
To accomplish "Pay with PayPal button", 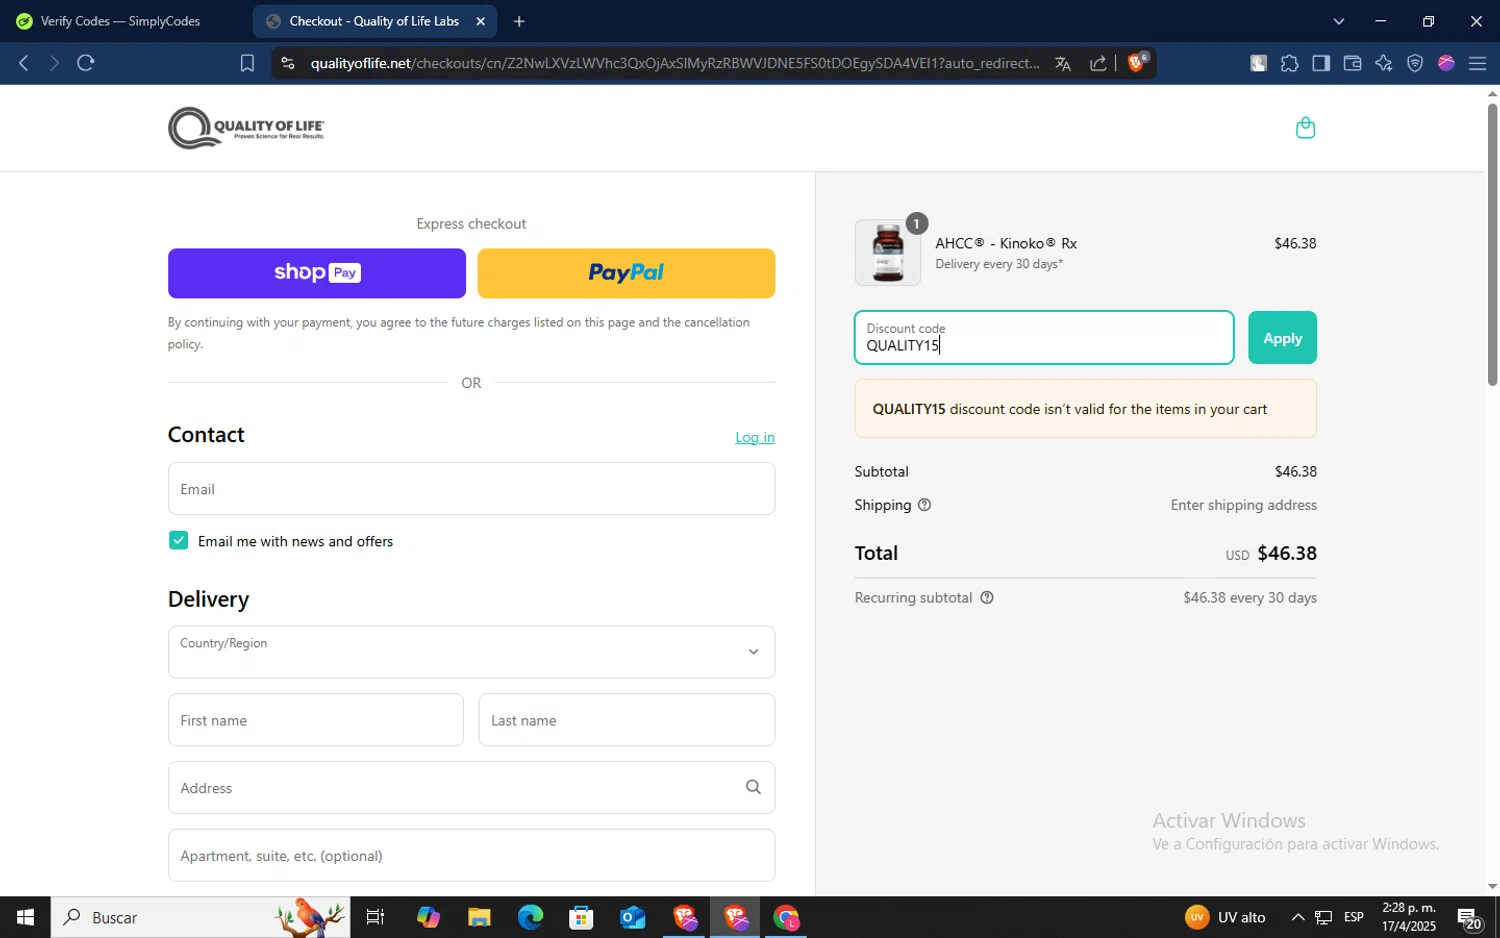I will [626, 273].
